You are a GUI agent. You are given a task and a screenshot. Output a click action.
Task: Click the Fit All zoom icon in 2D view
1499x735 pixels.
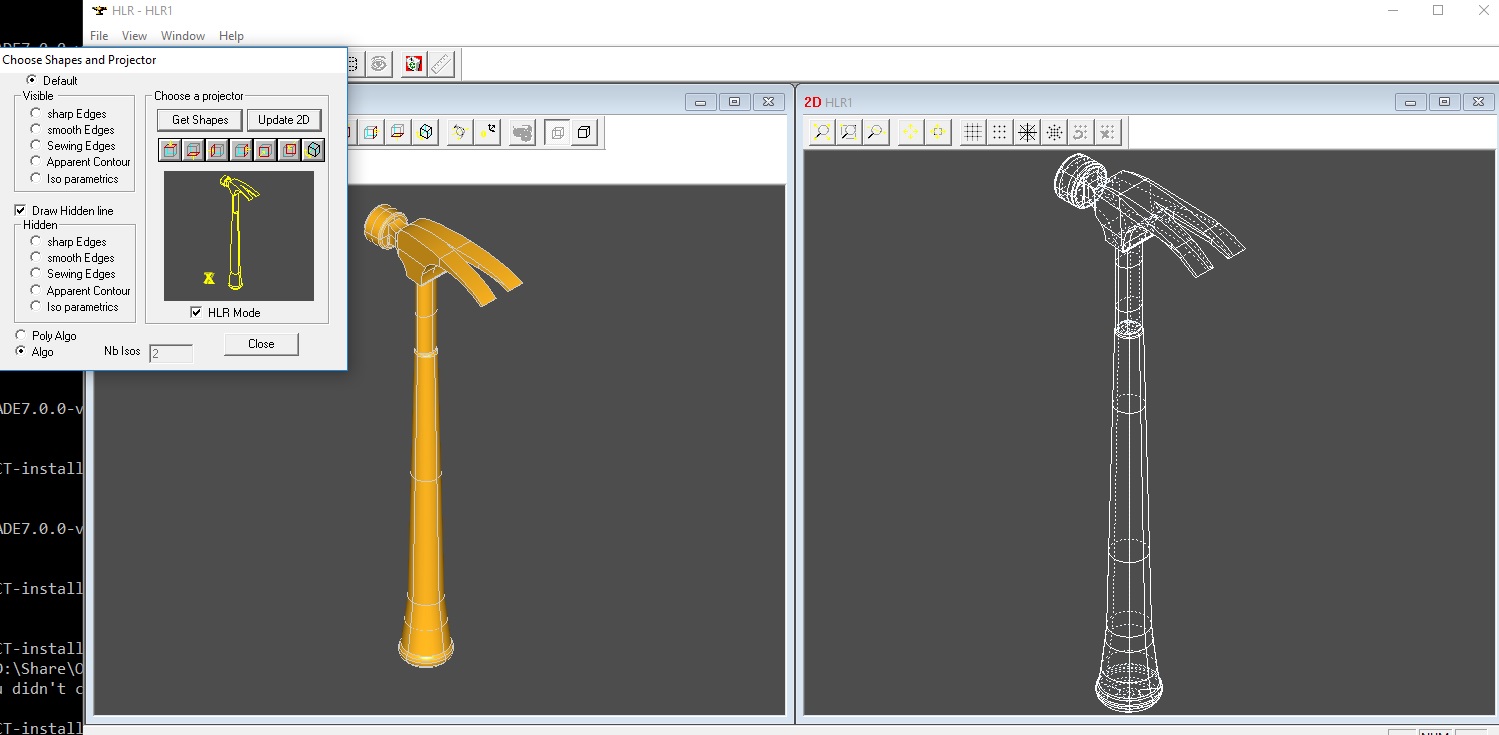[x=822, y=132]
